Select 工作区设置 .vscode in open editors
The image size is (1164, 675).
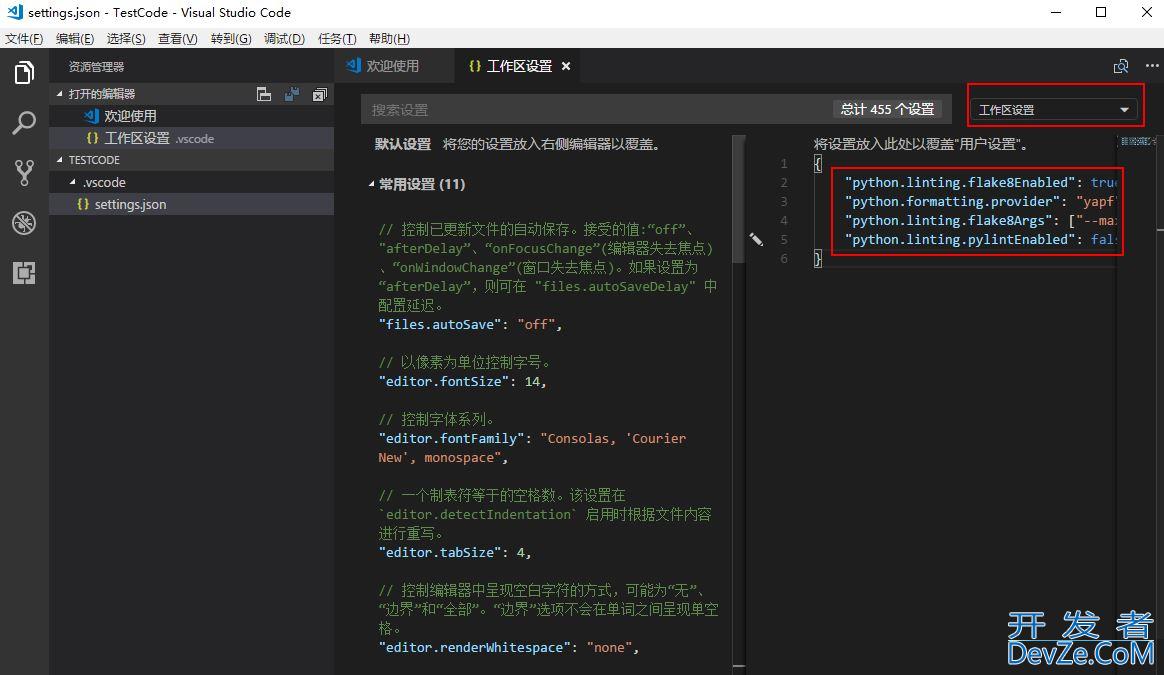(x=192, y=138)
